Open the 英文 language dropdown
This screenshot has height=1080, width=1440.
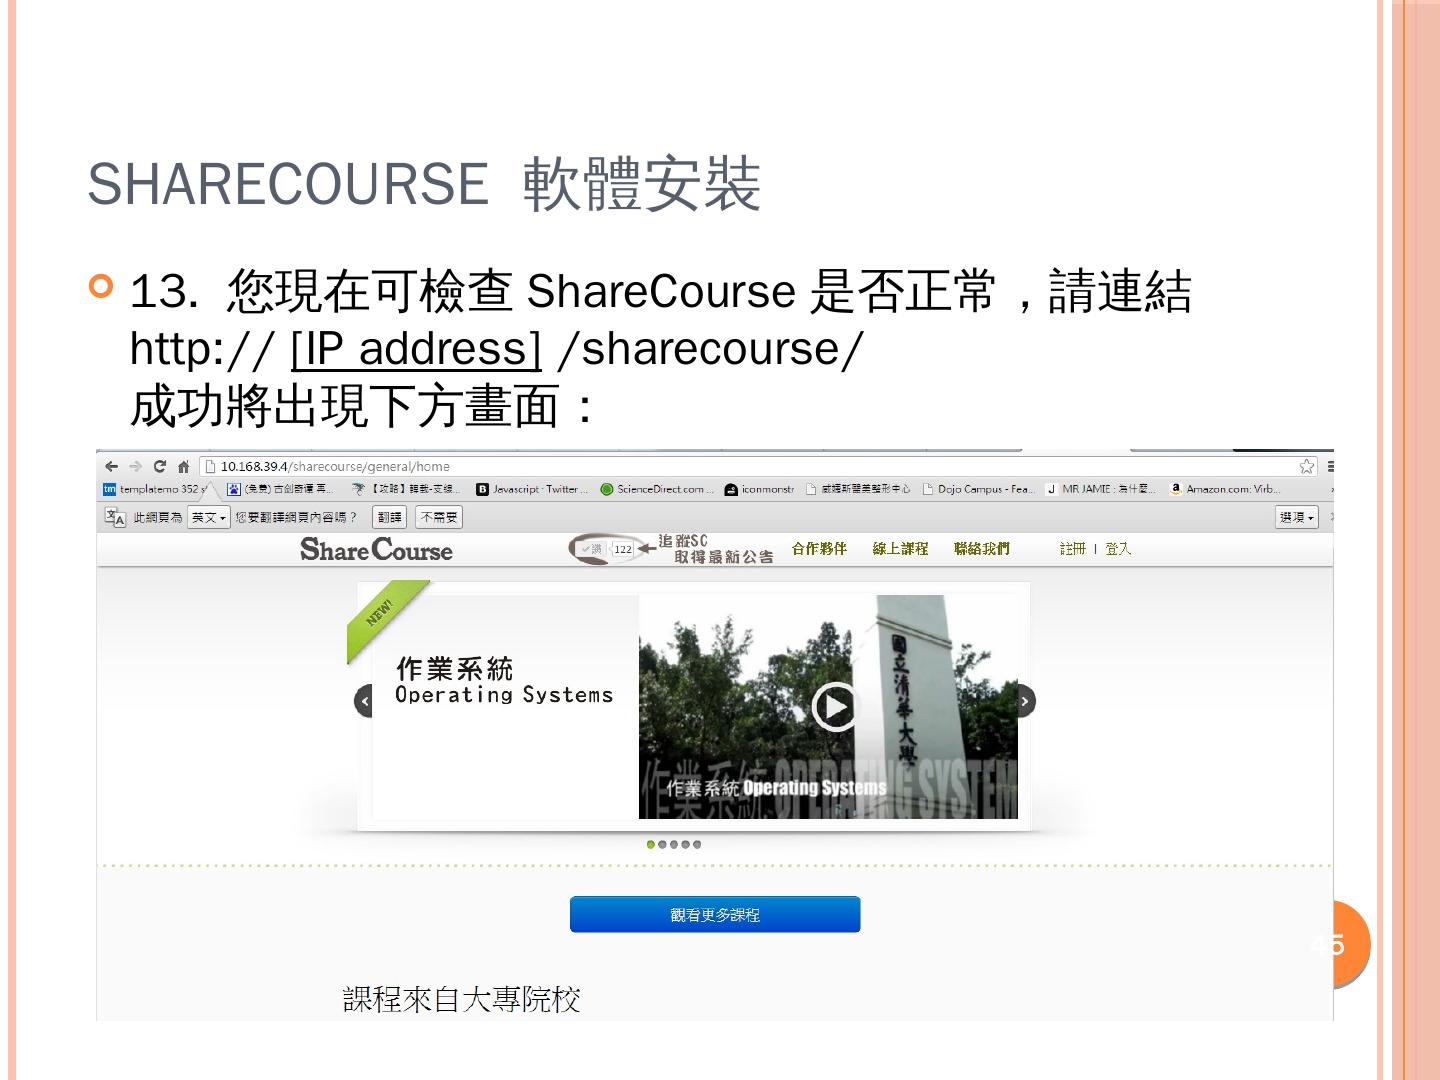(x=209, y=517)
